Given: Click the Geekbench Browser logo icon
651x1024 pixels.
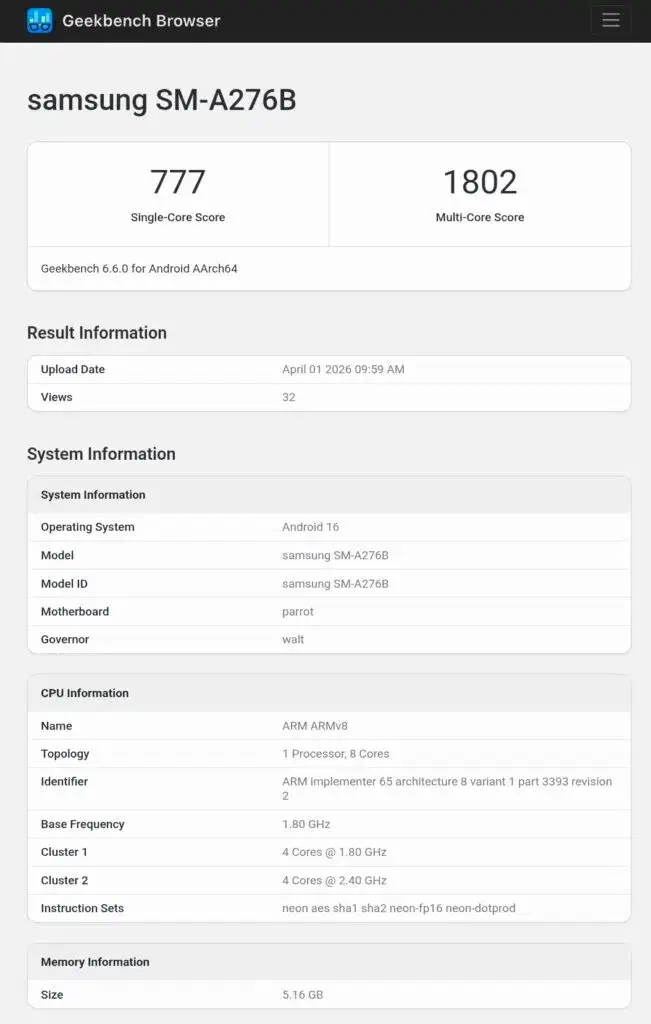Looking at the screenshot, I should [40, 20].
